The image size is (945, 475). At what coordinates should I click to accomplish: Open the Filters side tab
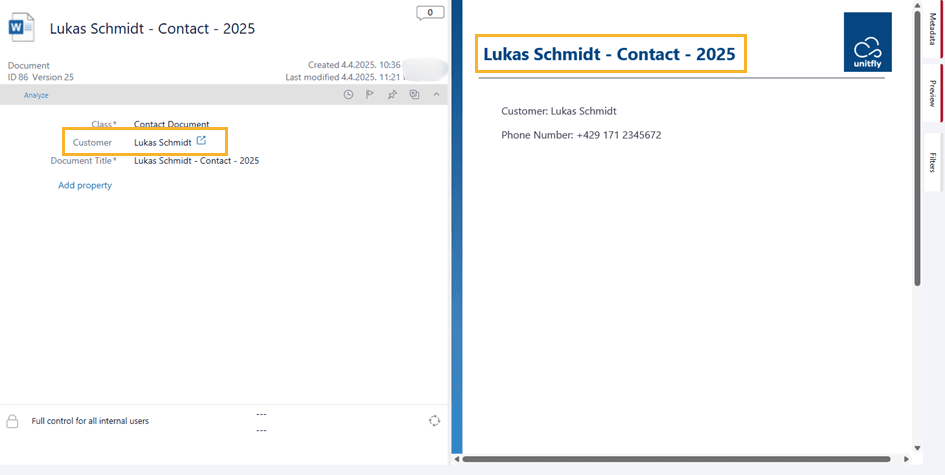point(932,162)
